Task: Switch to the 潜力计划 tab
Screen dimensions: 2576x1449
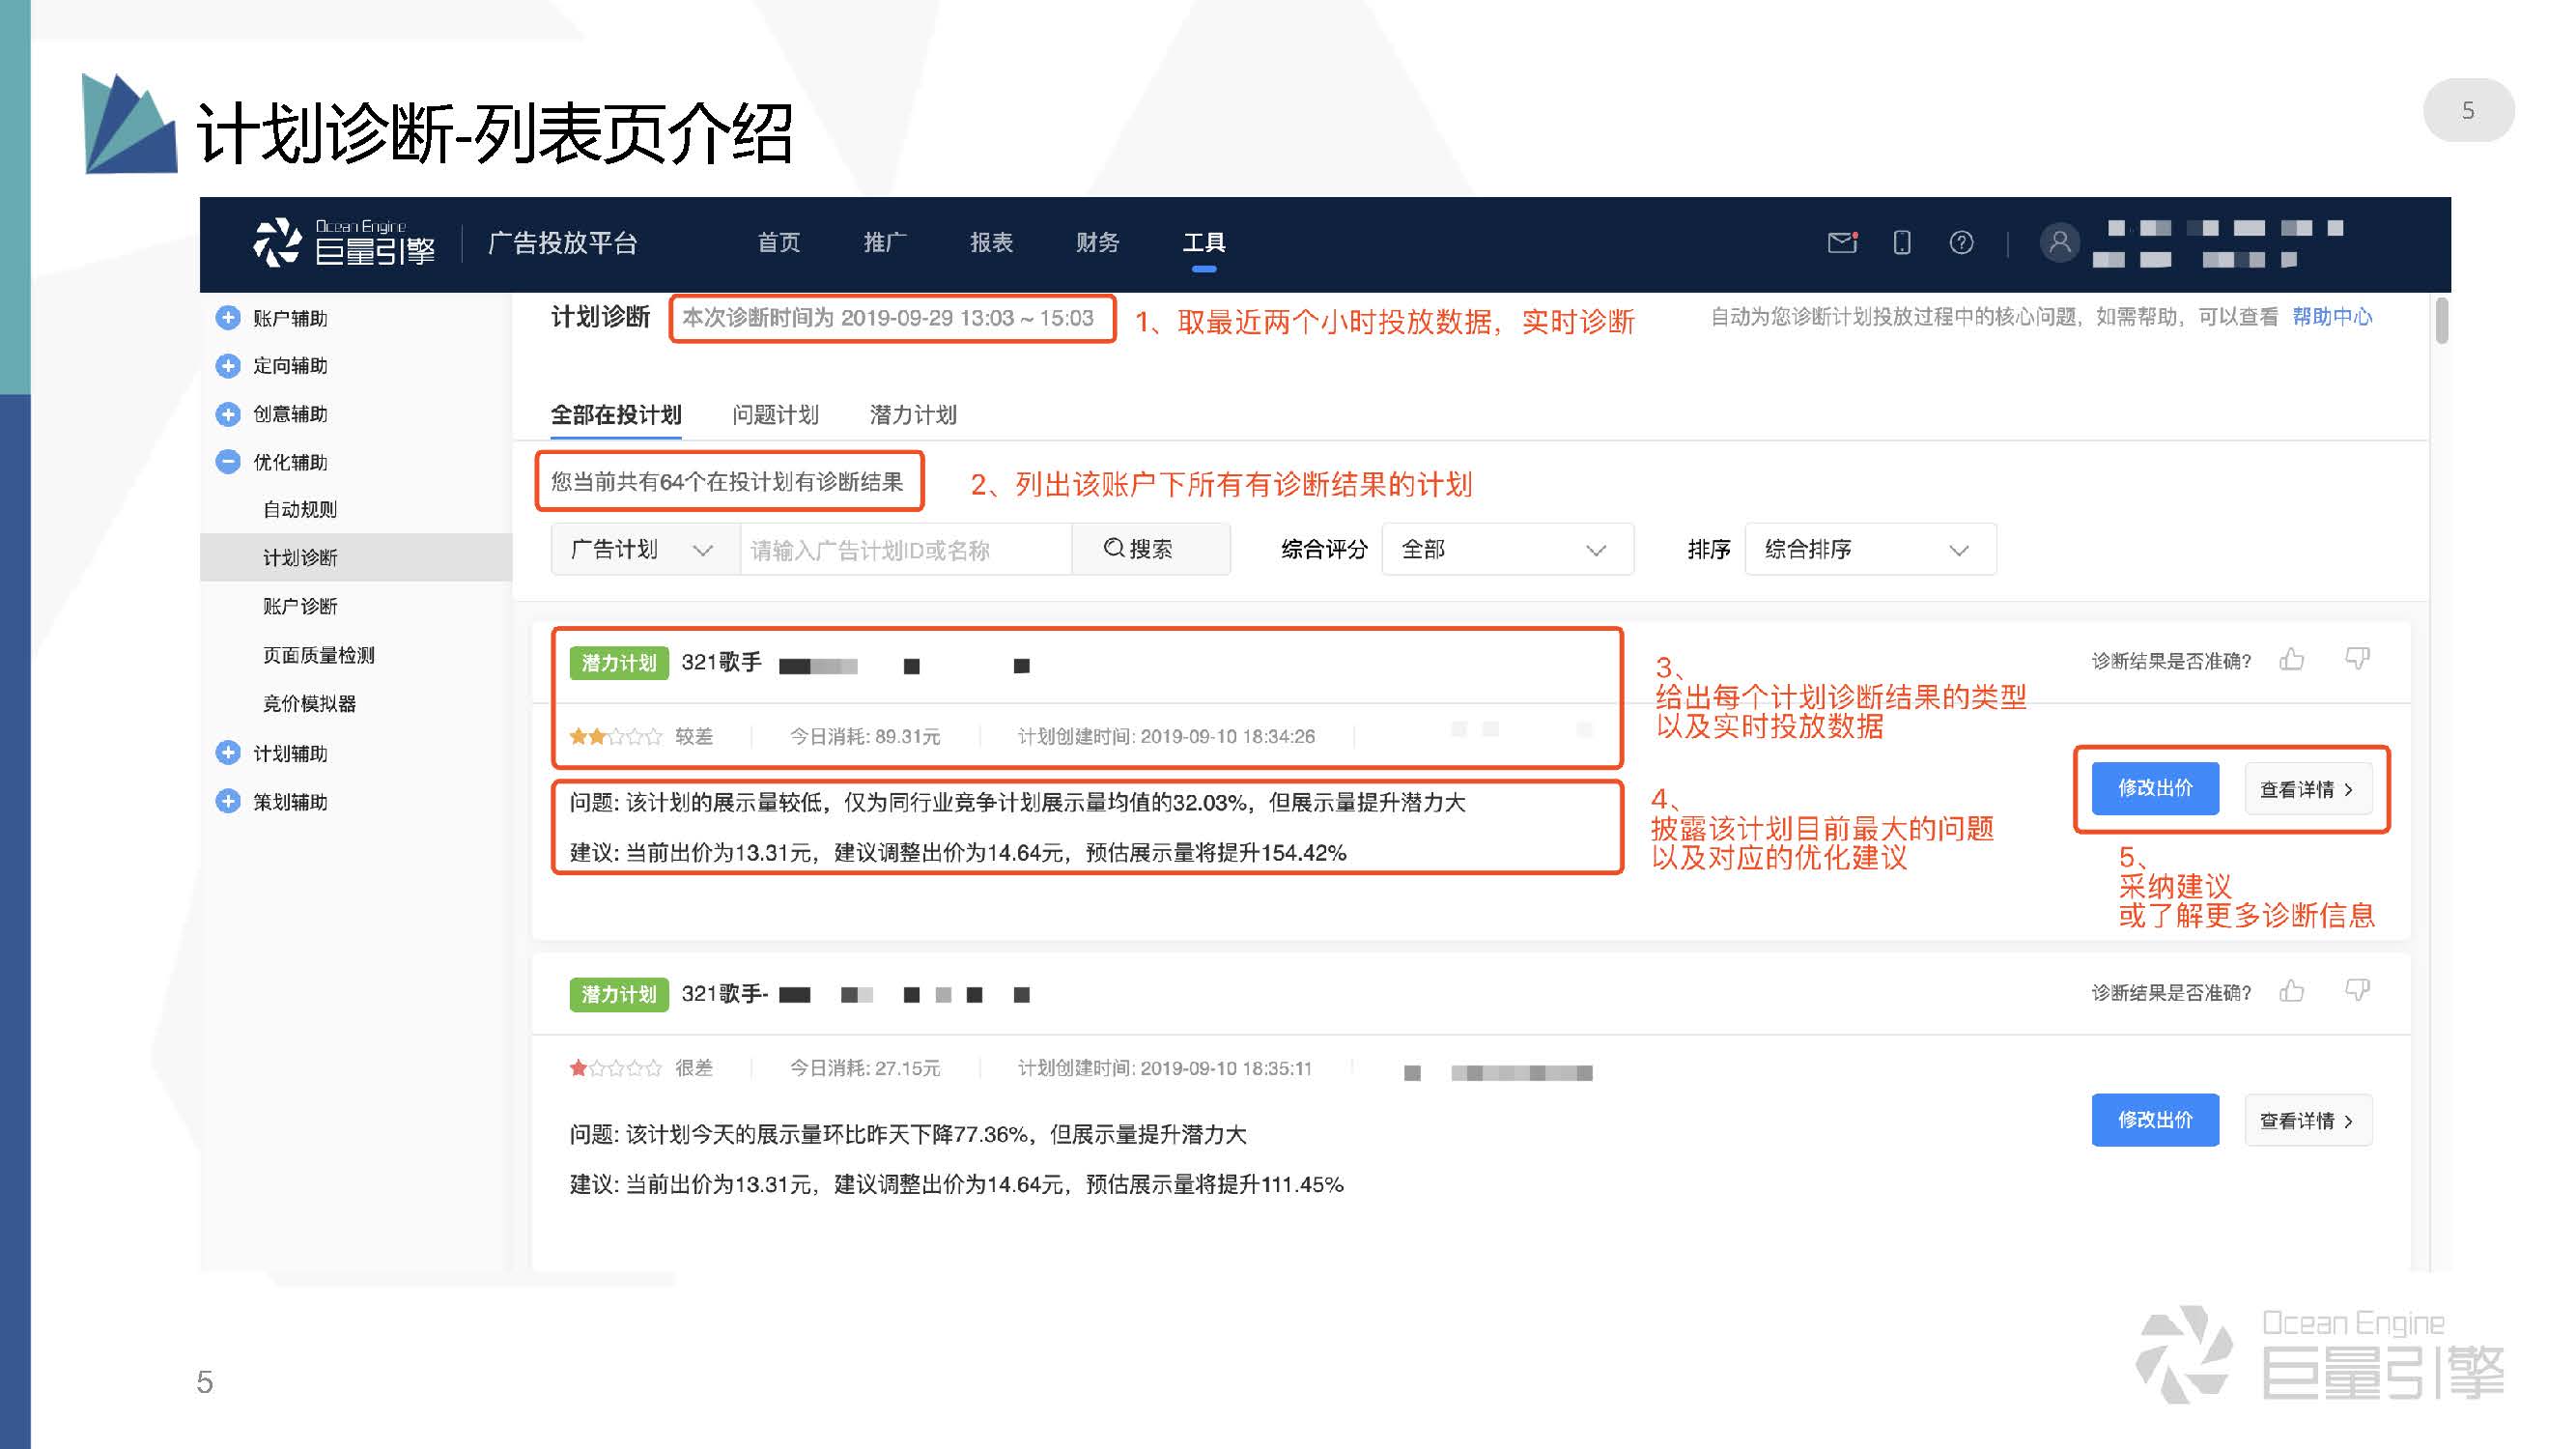Action: coord(912,415)
